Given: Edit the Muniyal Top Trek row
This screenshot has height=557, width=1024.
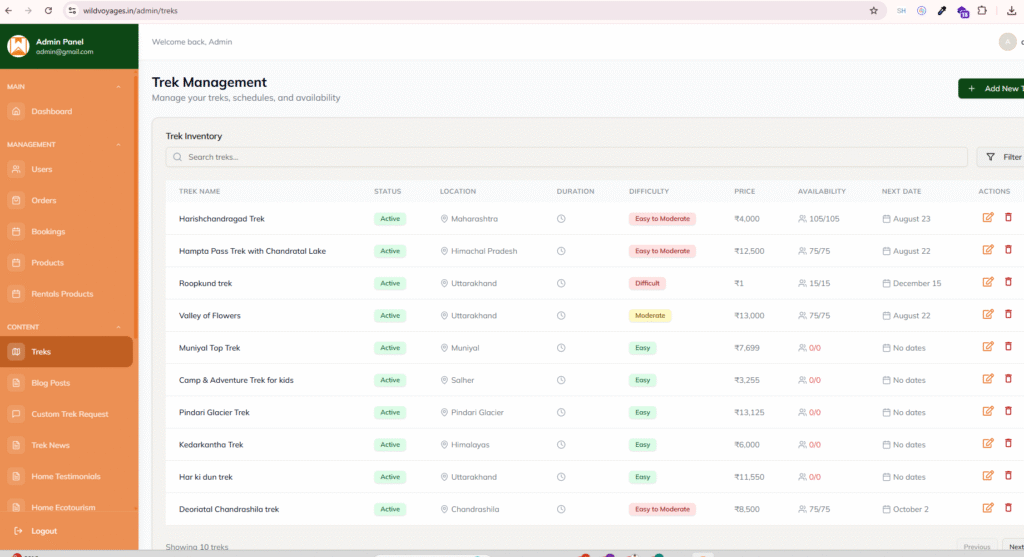Looking at the screenshot, I should point(987,347).
